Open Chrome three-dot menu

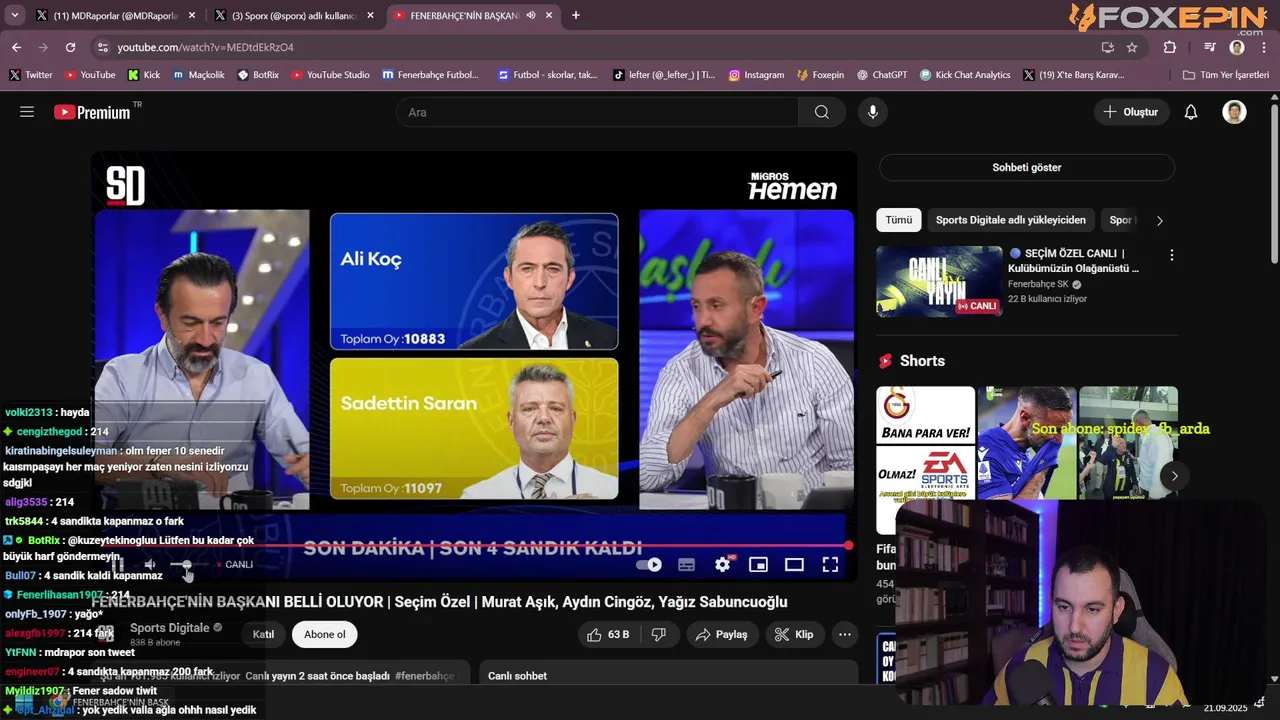1264,47
